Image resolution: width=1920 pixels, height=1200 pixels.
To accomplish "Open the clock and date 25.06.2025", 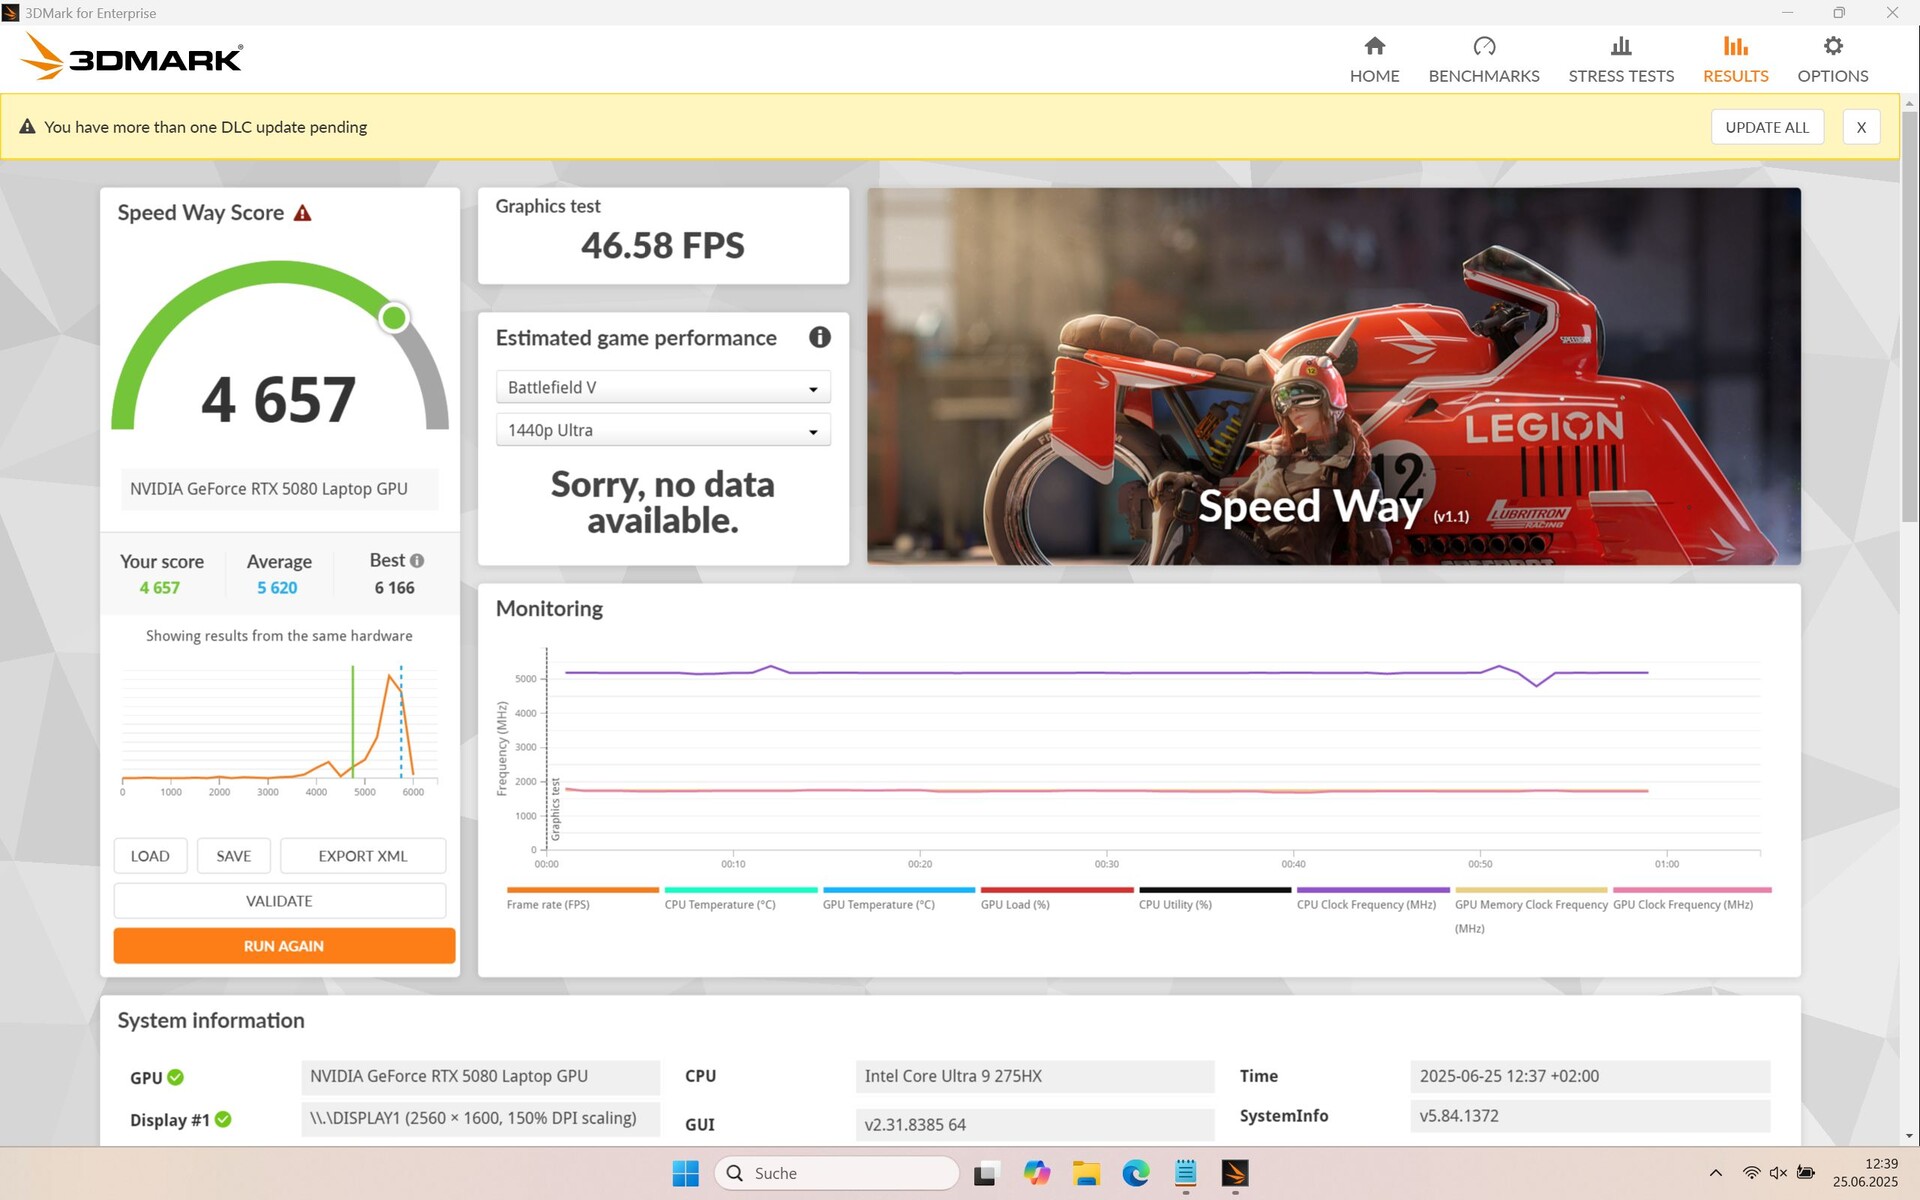I will click(1865, 1173).
